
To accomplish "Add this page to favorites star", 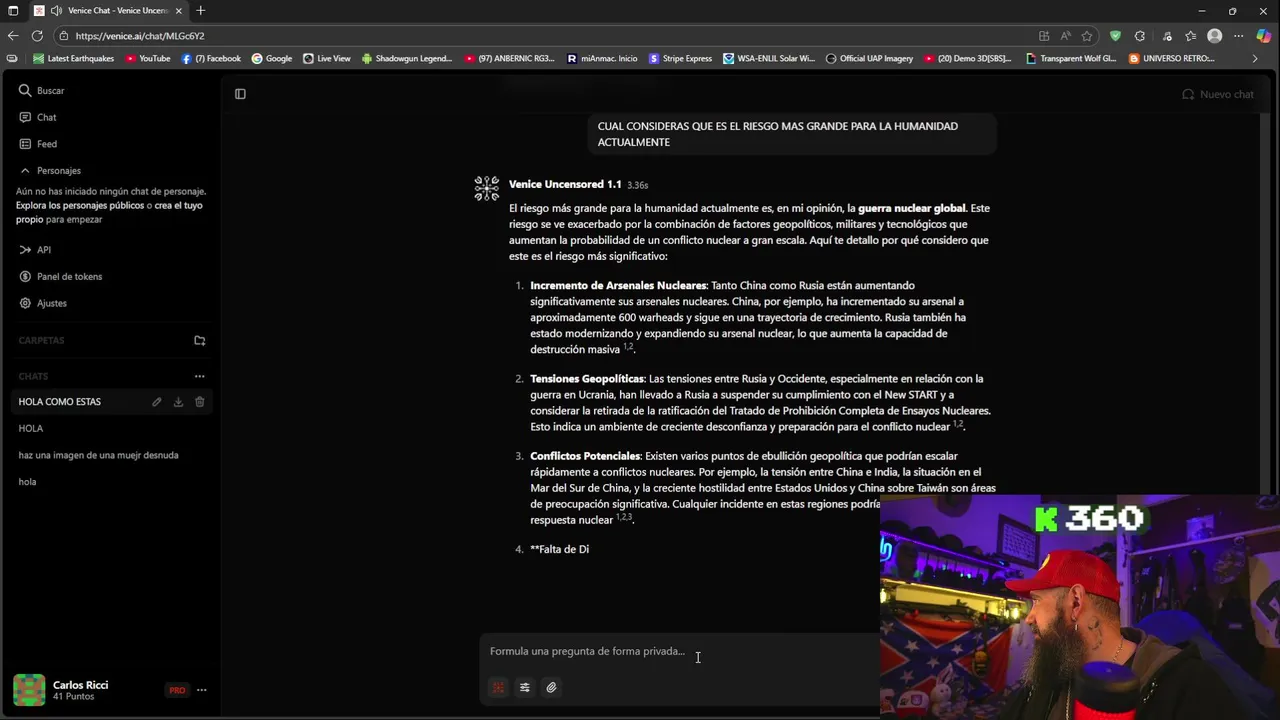I will (x=1087, y=36).
